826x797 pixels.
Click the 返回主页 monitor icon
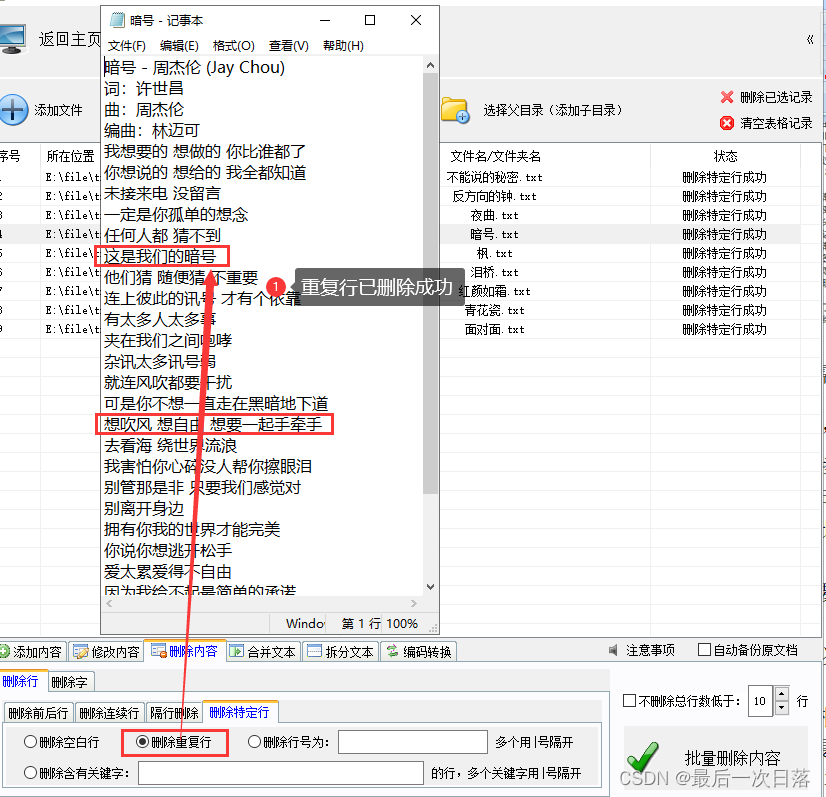coord(12,38)
